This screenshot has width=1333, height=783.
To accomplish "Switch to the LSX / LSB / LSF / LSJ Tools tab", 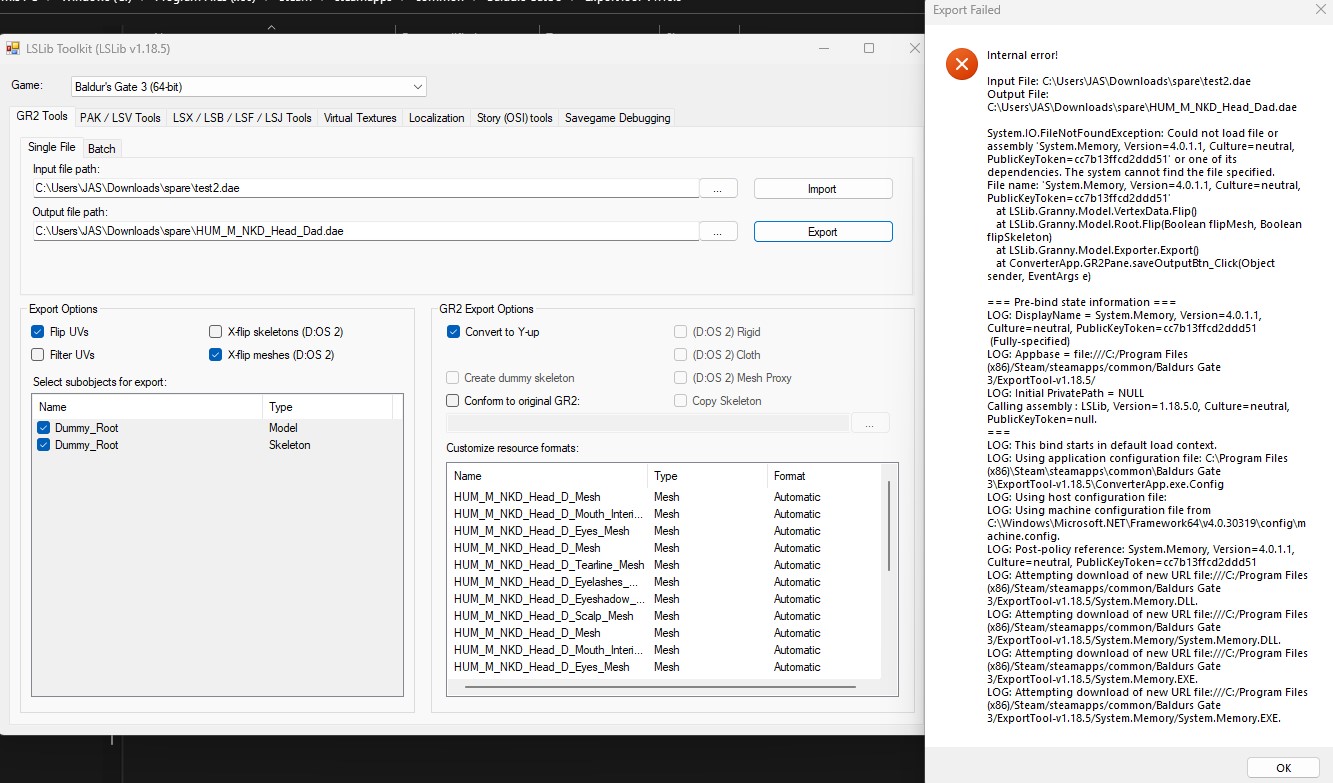I will pos(240,117).
